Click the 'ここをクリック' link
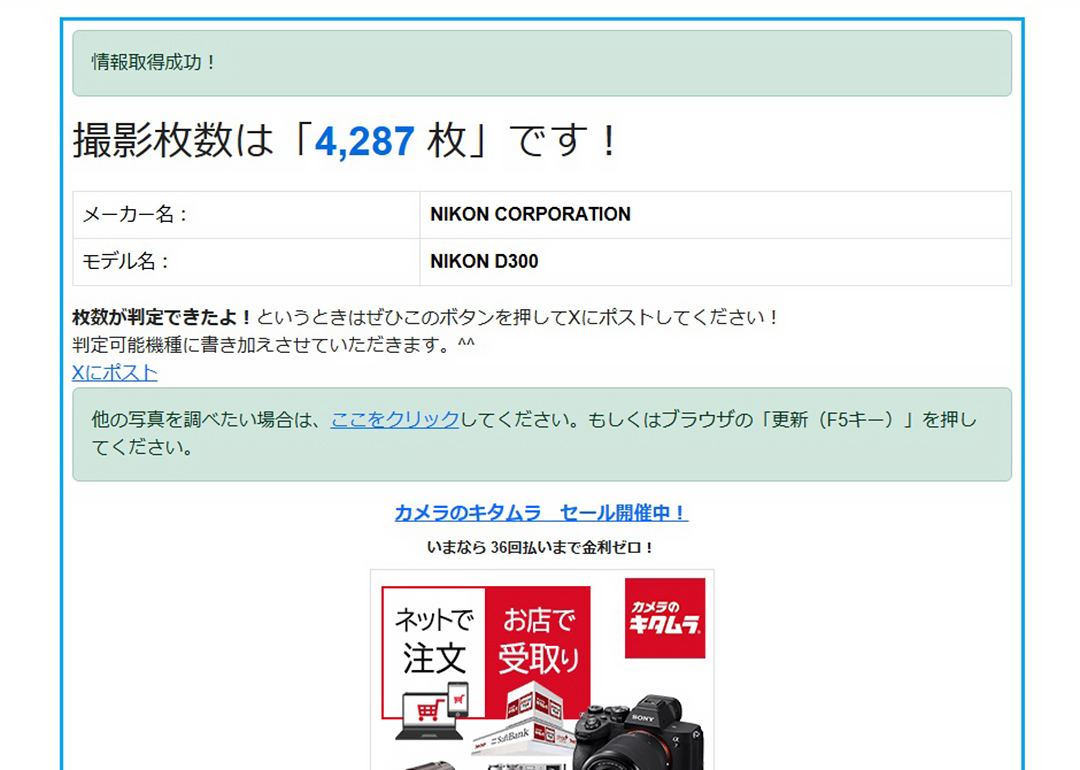This screenshot has height=770, width=1080. 395,419
